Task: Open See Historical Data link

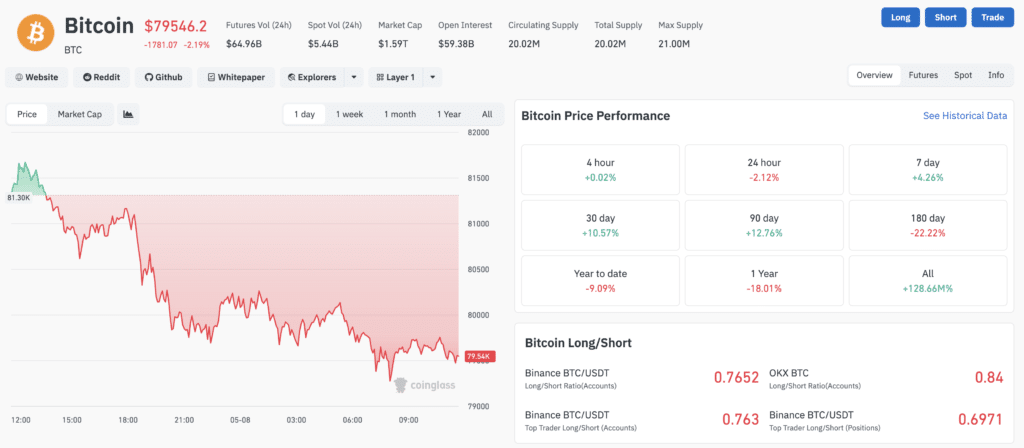Action: (965, 116)
